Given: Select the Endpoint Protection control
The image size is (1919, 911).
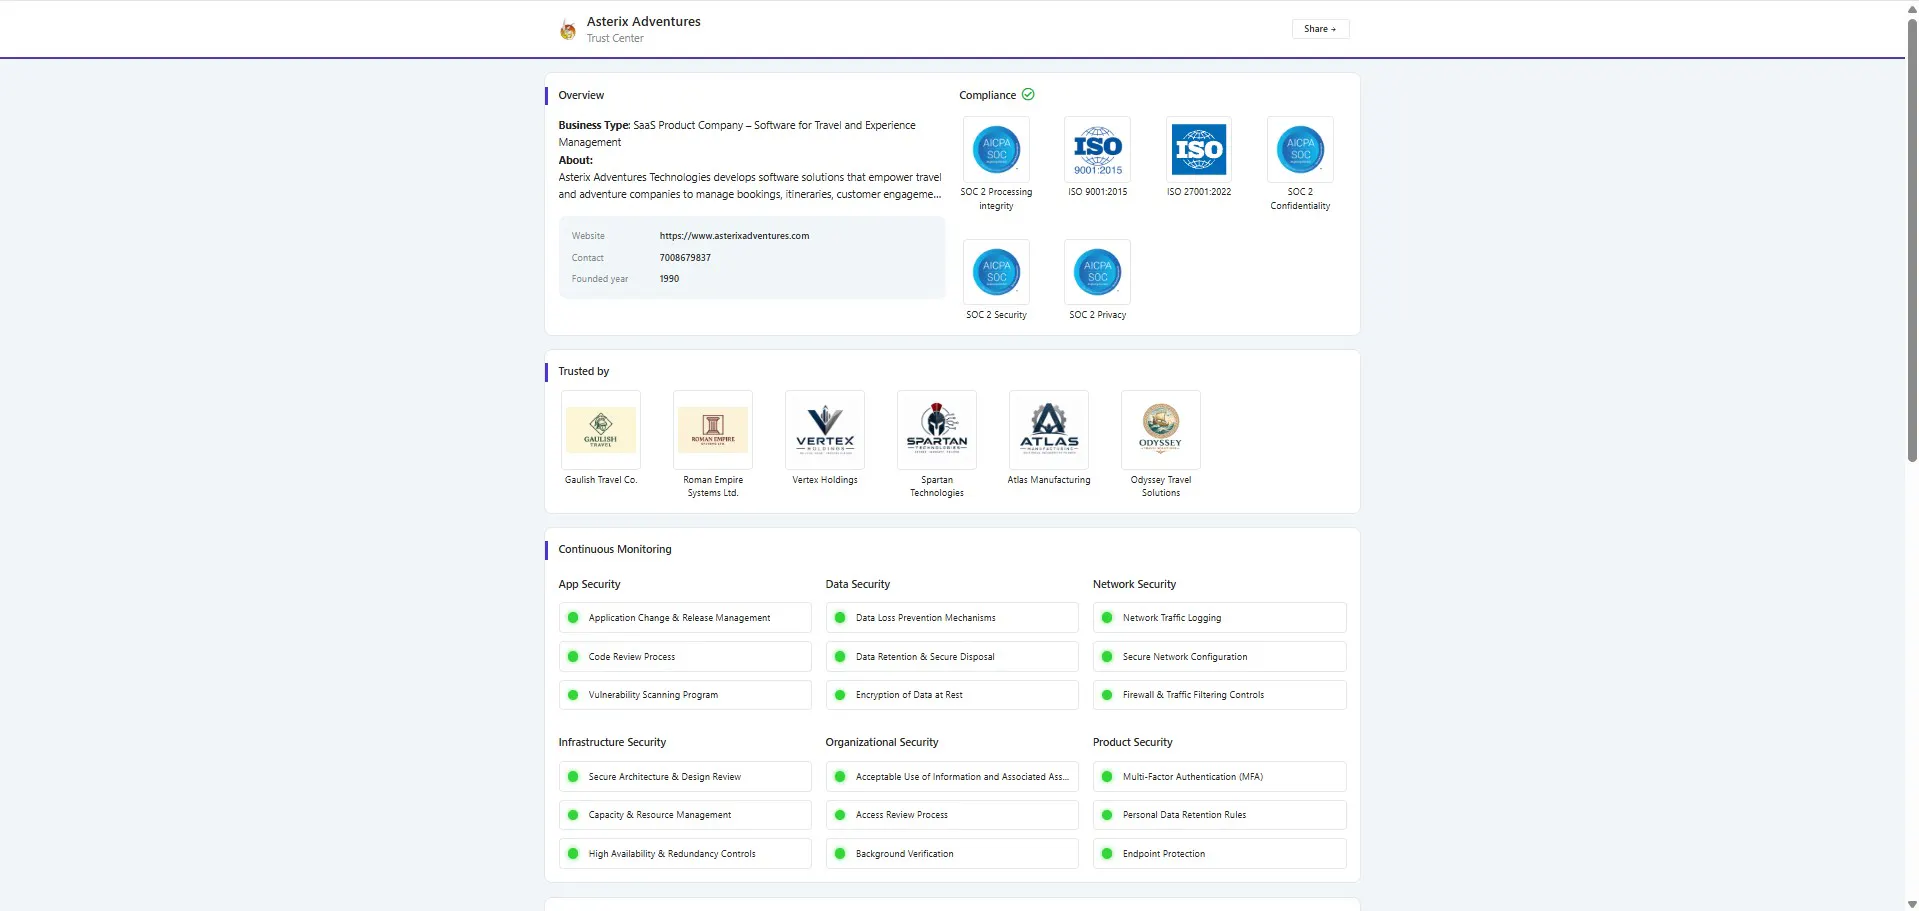Looking at the screenshot, I should 1219,854.
